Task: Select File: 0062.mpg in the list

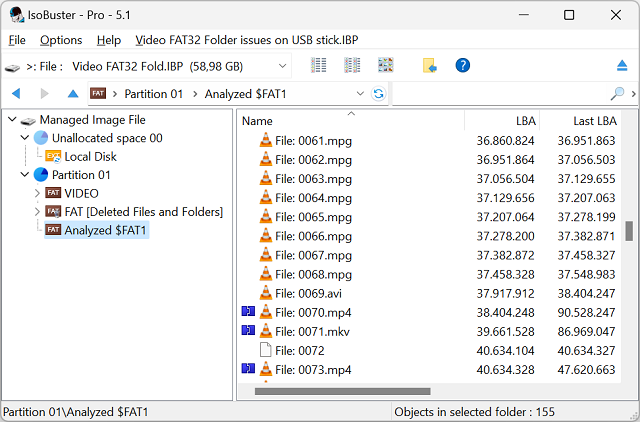Action: pyautogui.click(x=313, y=160)
